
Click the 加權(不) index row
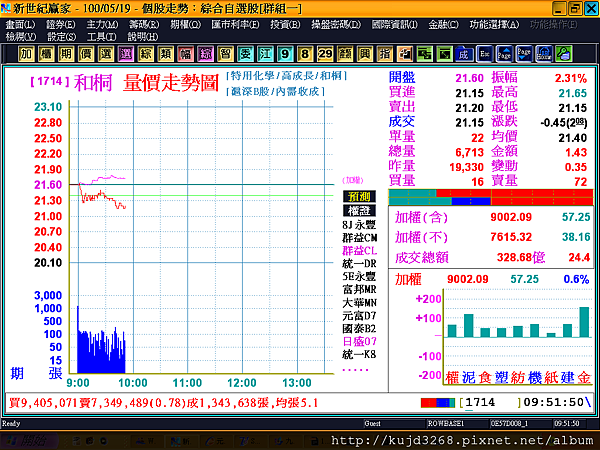click(492, 237)
